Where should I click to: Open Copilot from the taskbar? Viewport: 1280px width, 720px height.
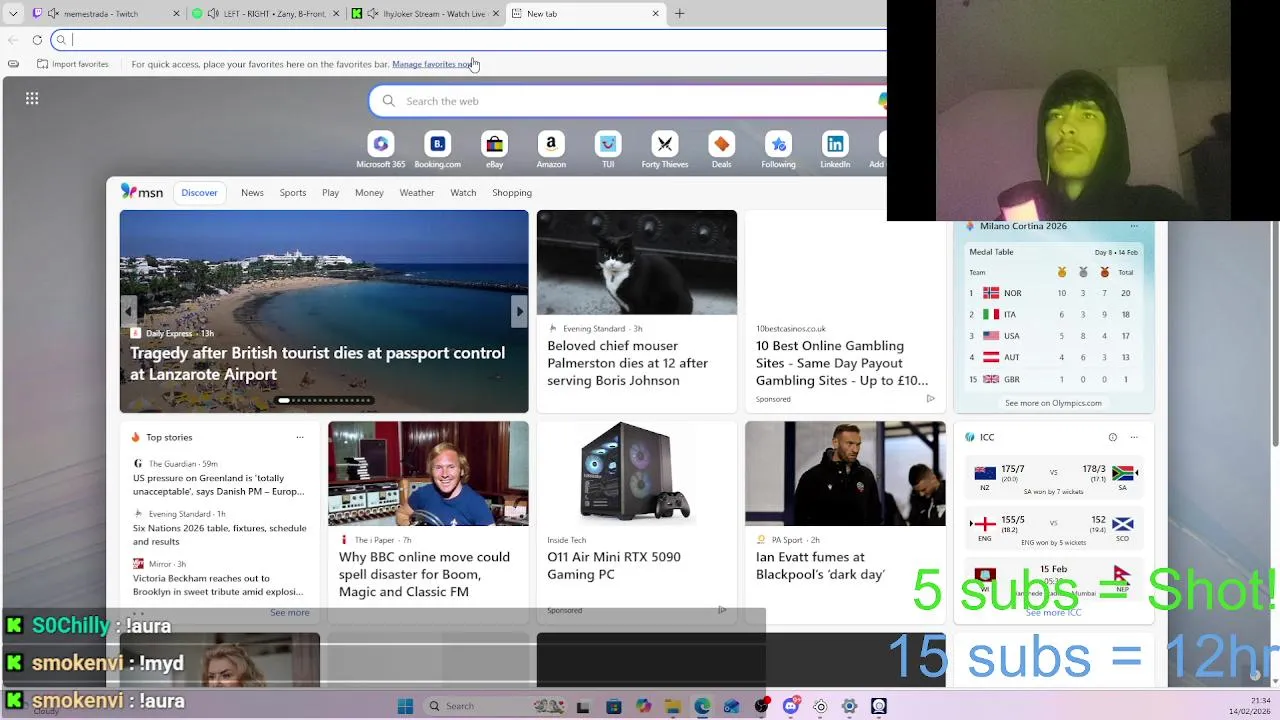643,706
